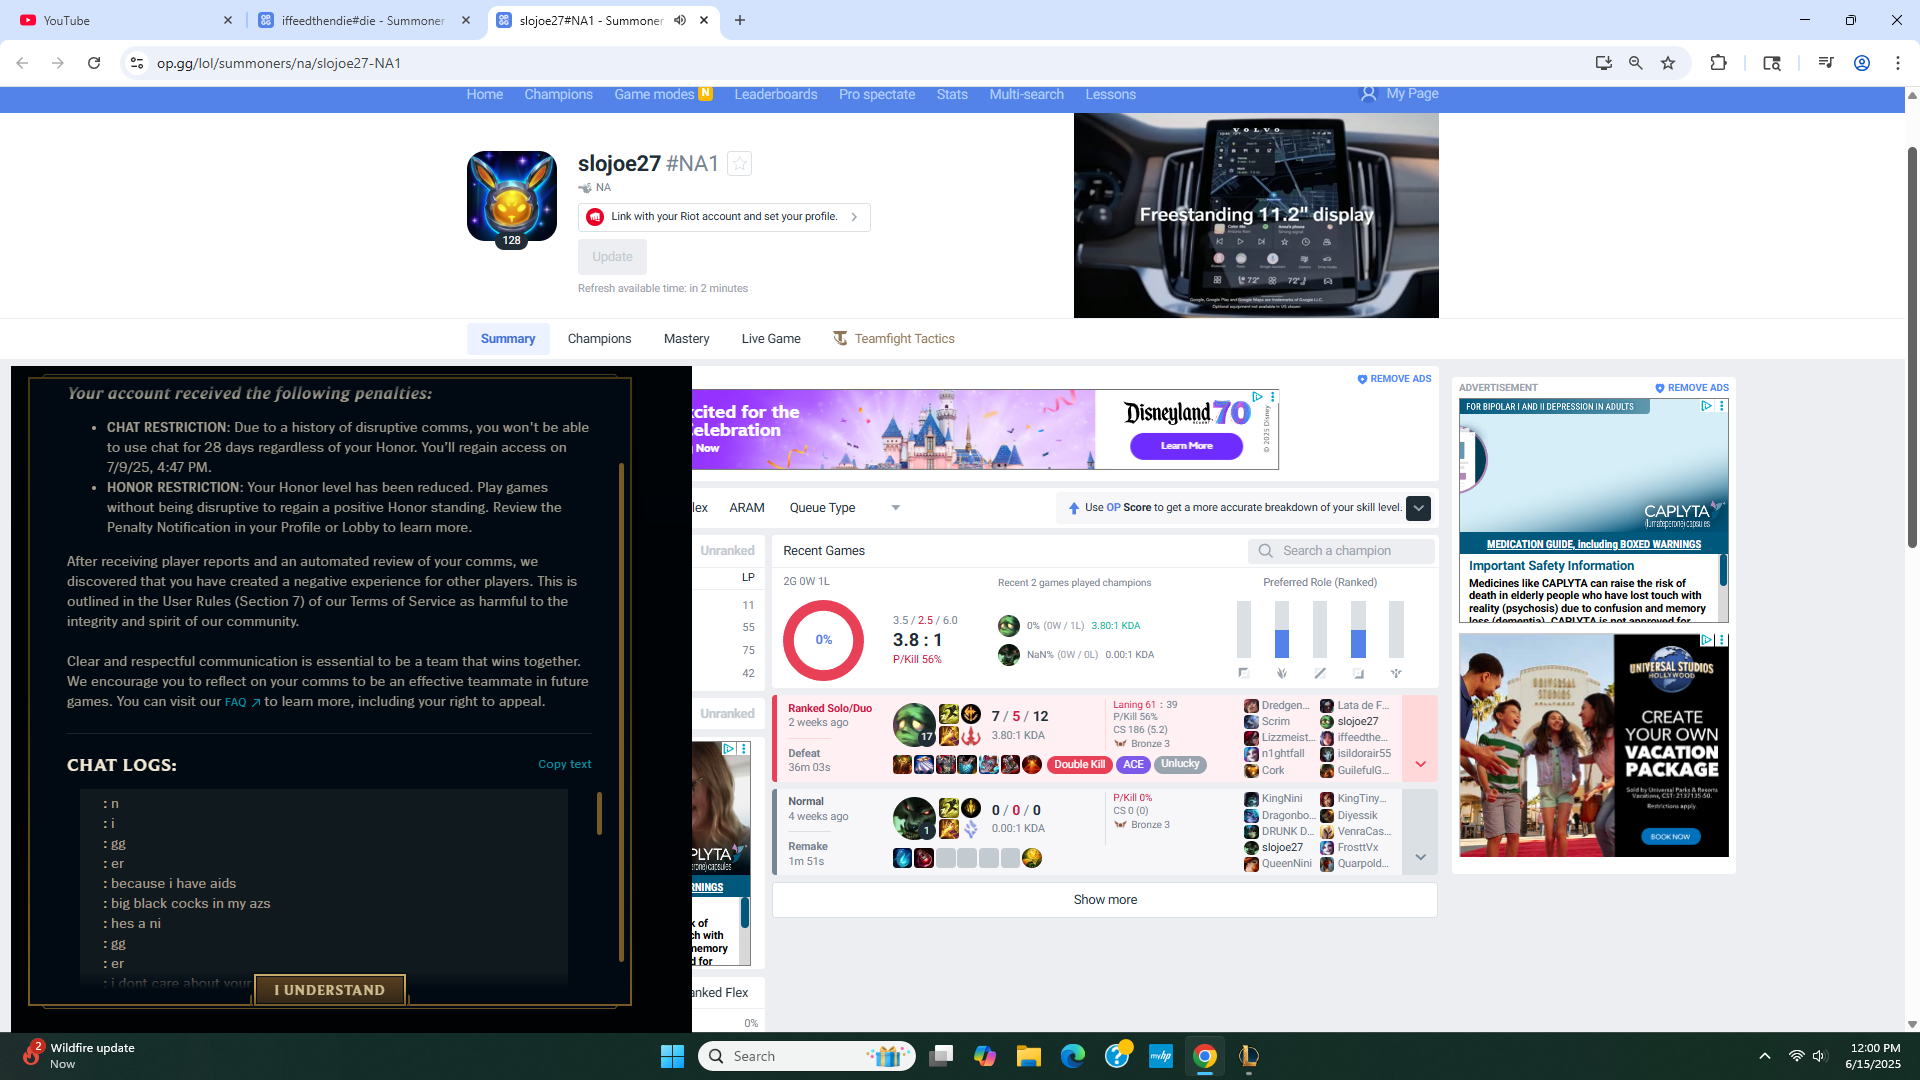Open the Live Game tab
The image size is (1920, 1080).
pyautogui.click(x=771, y=339)
